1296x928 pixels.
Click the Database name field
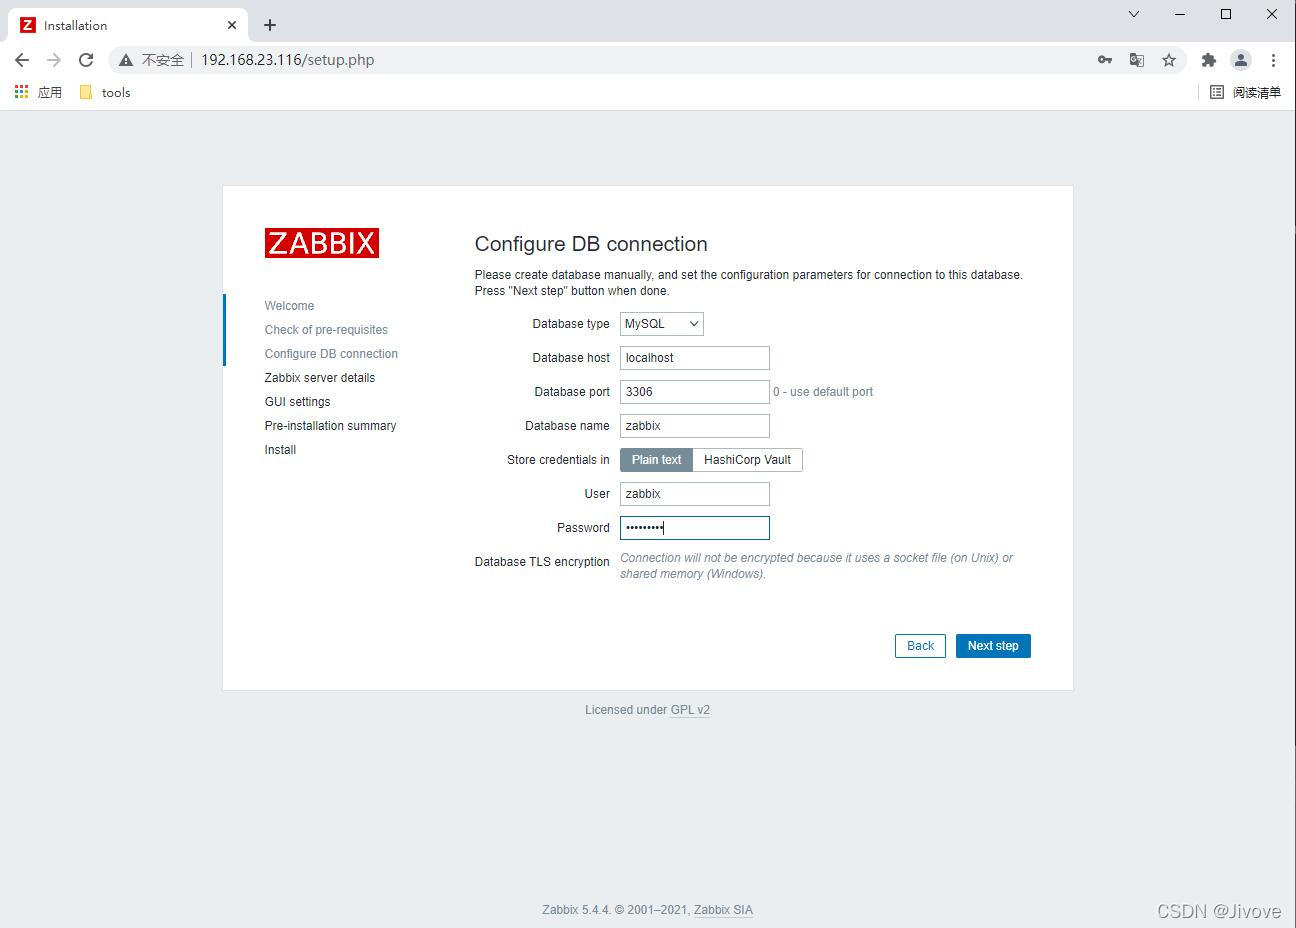pos(695,426)
